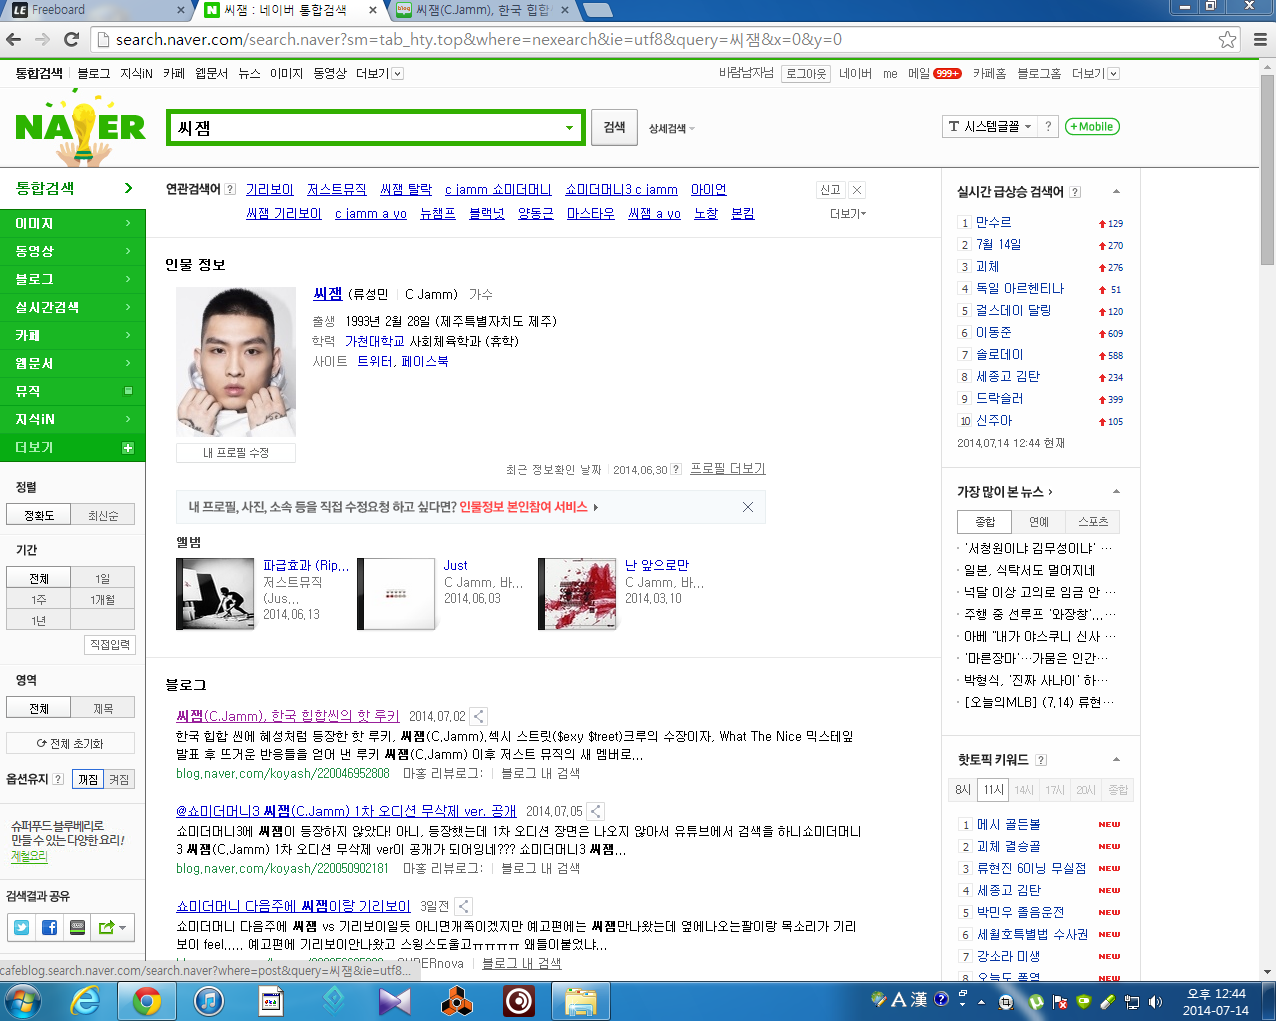This screenshot has width=1276, height=1021.
Task: Open 이미지 in the left sidebar menu
Action: tap(72, 223)
